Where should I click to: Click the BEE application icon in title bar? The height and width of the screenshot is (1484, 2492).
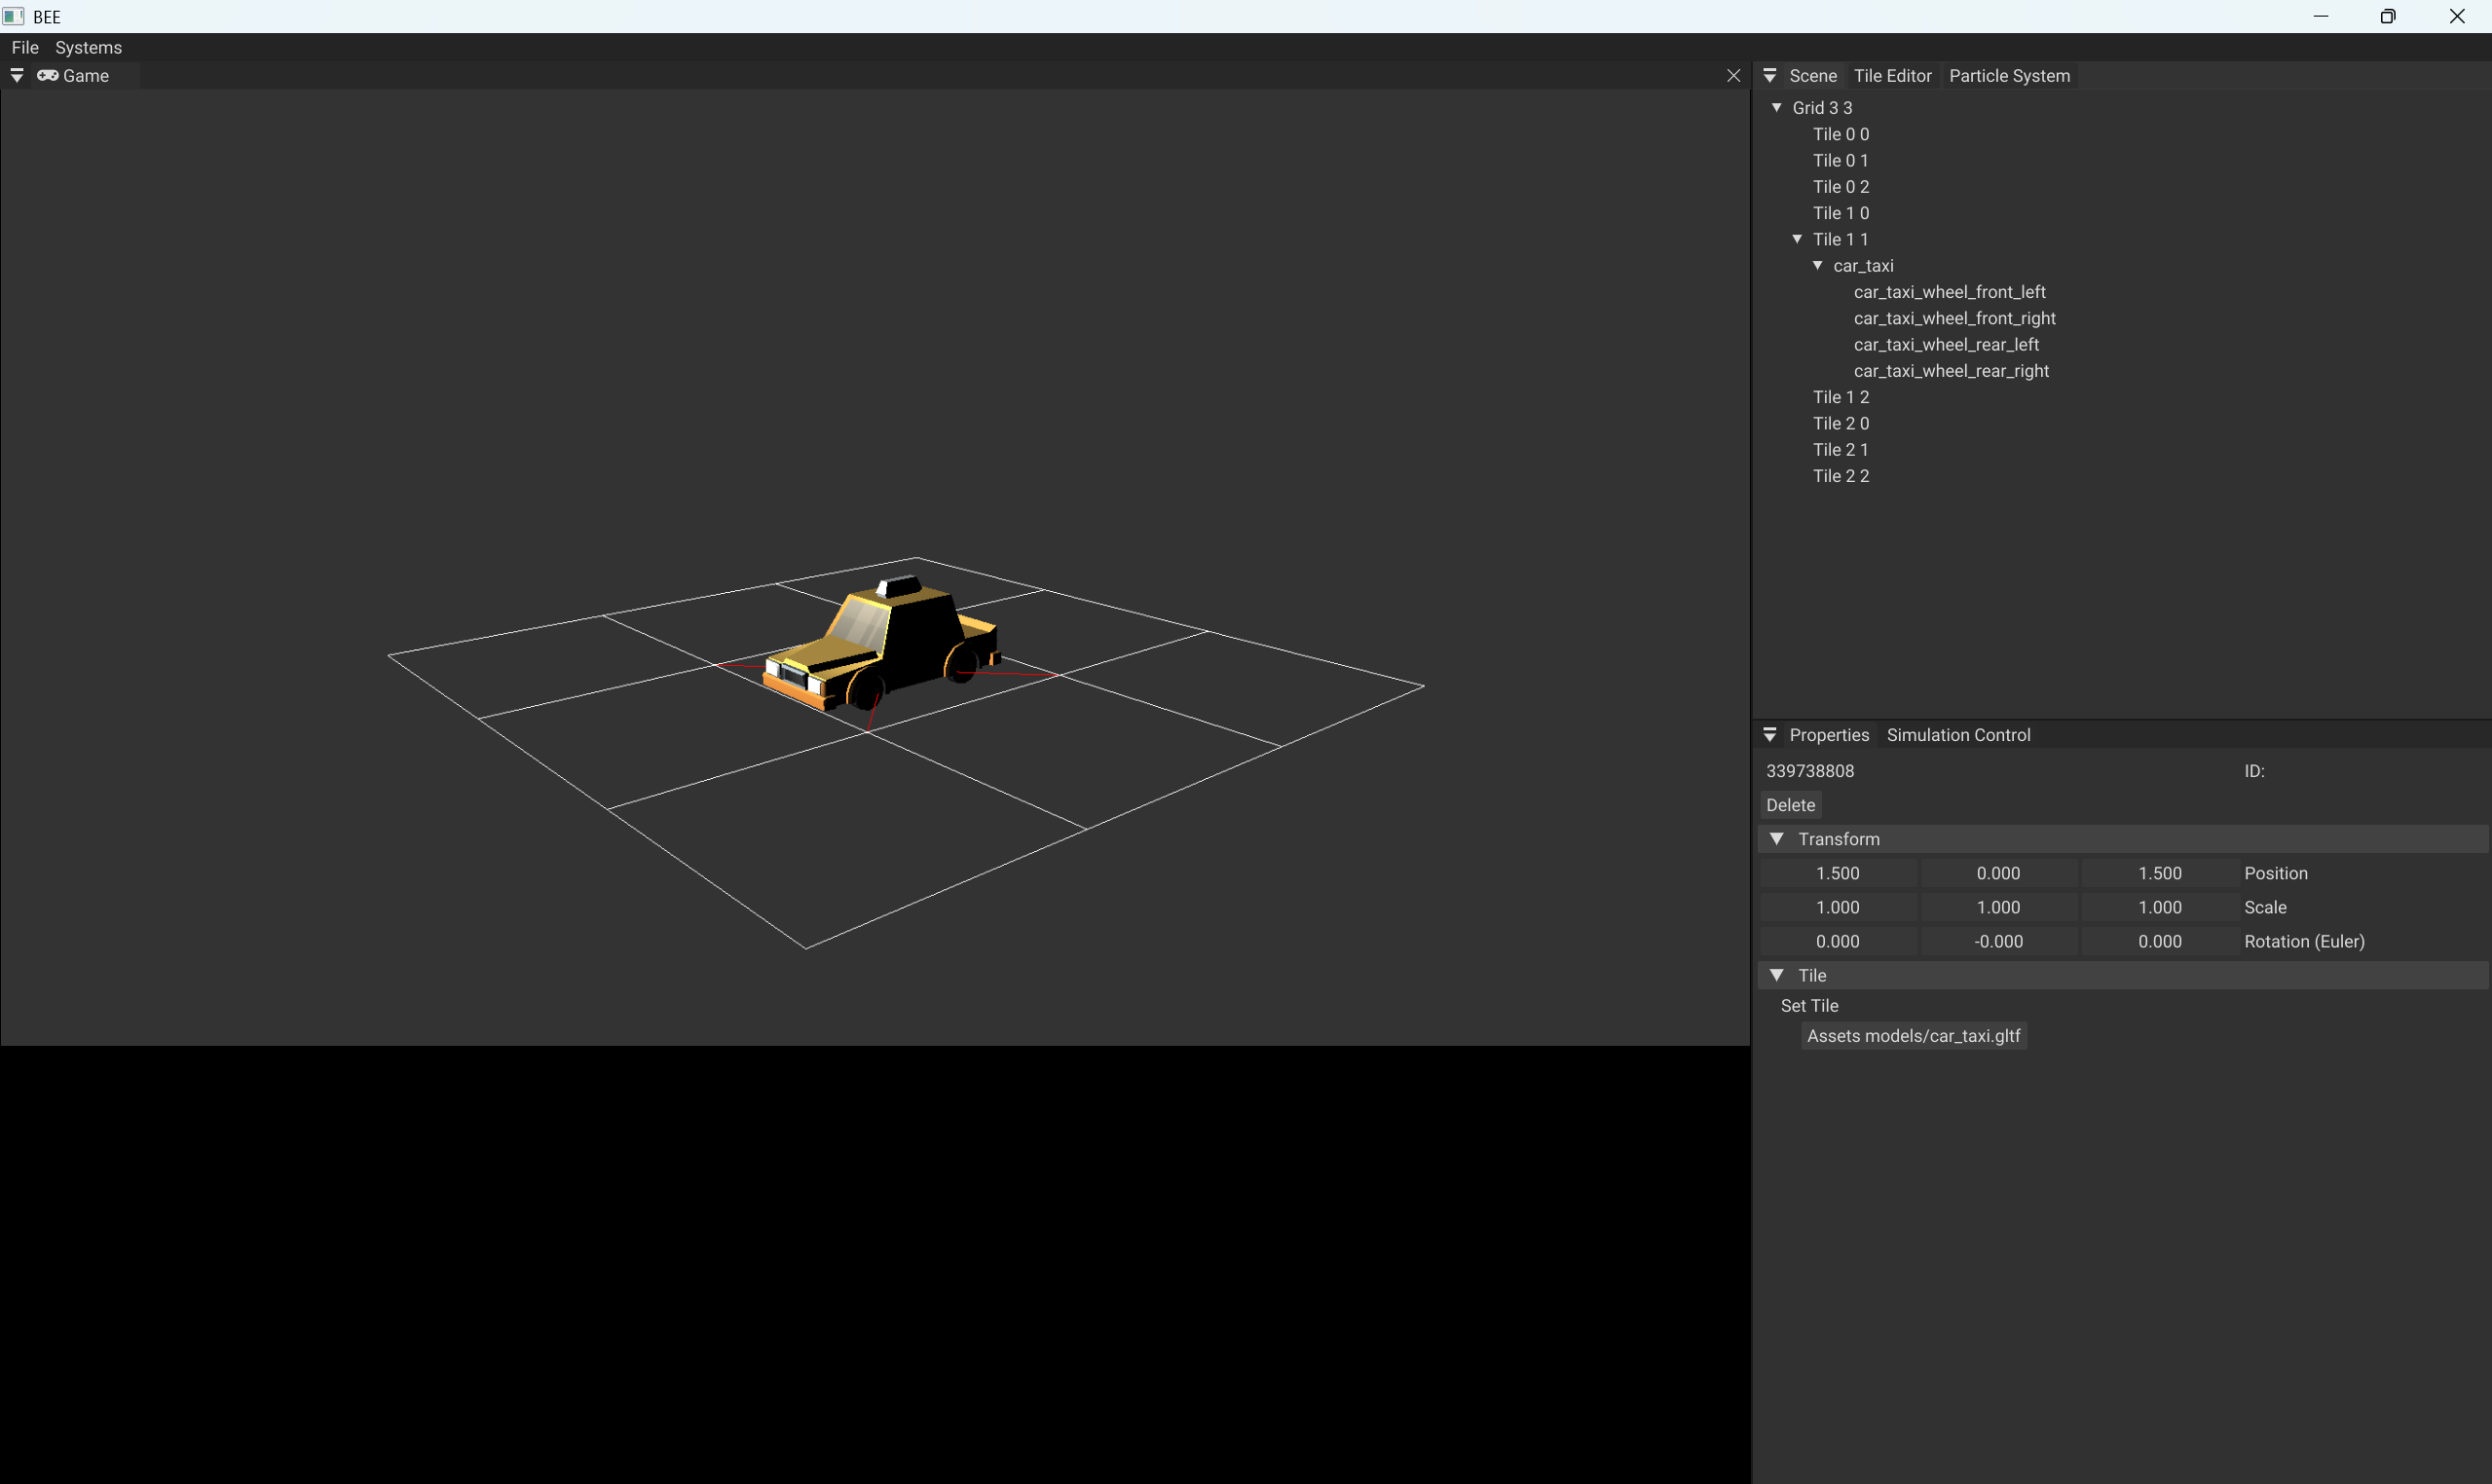click(x=13, y=16)
